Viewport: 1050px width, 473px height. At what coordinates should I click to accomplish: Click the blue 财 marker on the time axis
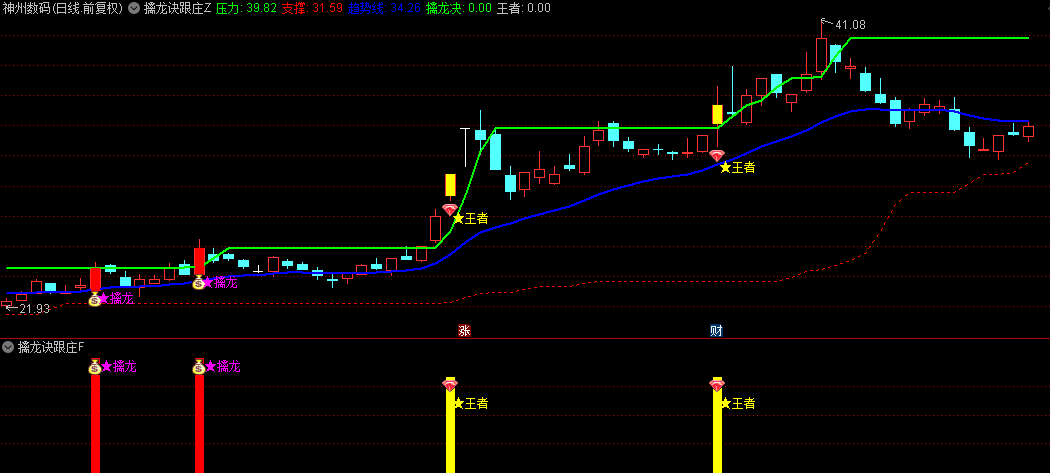(x=717, y=330)
